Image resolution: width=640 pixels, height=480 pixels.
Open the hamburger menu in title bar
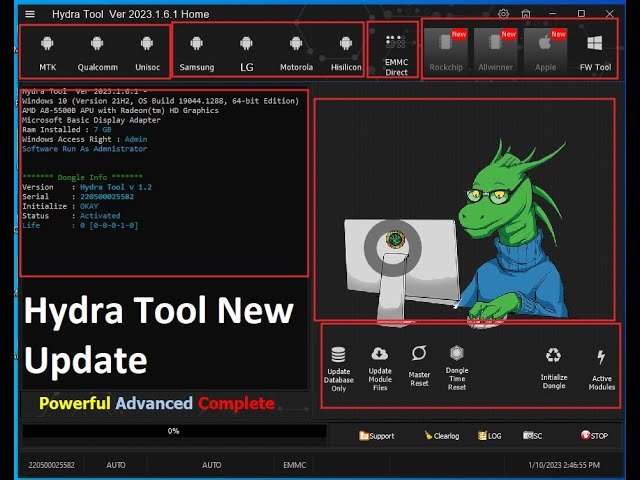[x=30, y=14]
